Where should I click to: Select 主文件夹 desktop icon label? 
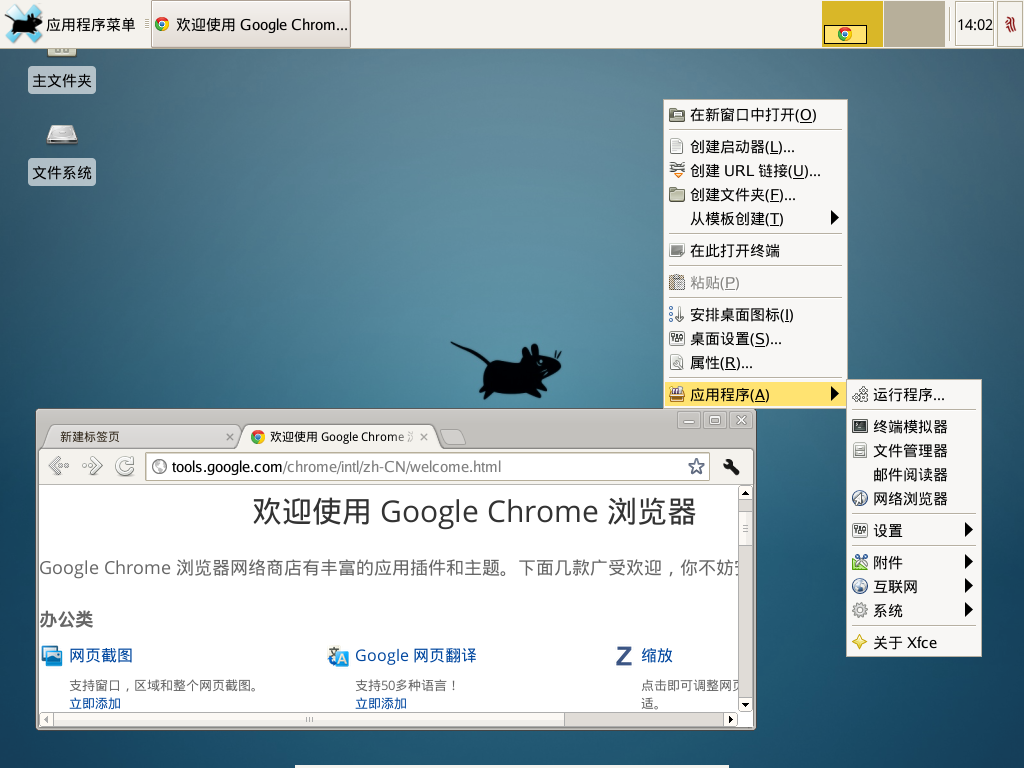pyautogui.click(x=62, y=80)
